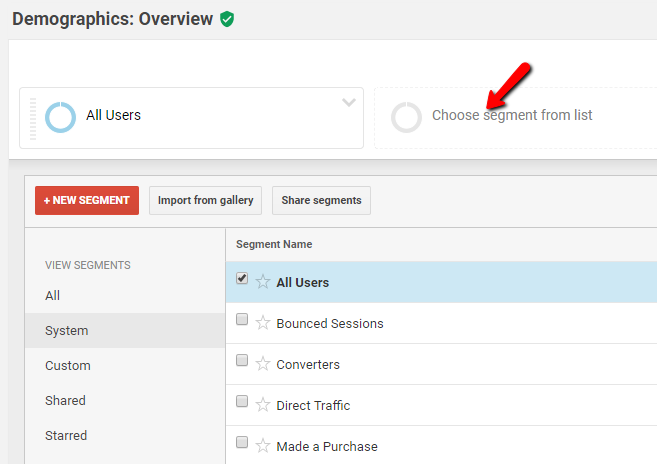Click the All Users donut chart icon
Screen dimensions: 657x464
tap(60, 117)
